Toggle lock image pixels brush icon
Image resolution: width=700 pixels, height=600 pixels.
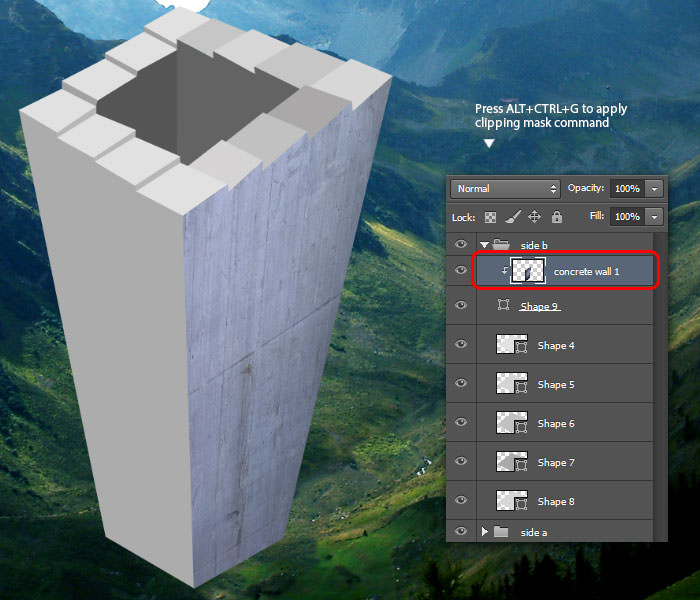[x=513, y=217]
